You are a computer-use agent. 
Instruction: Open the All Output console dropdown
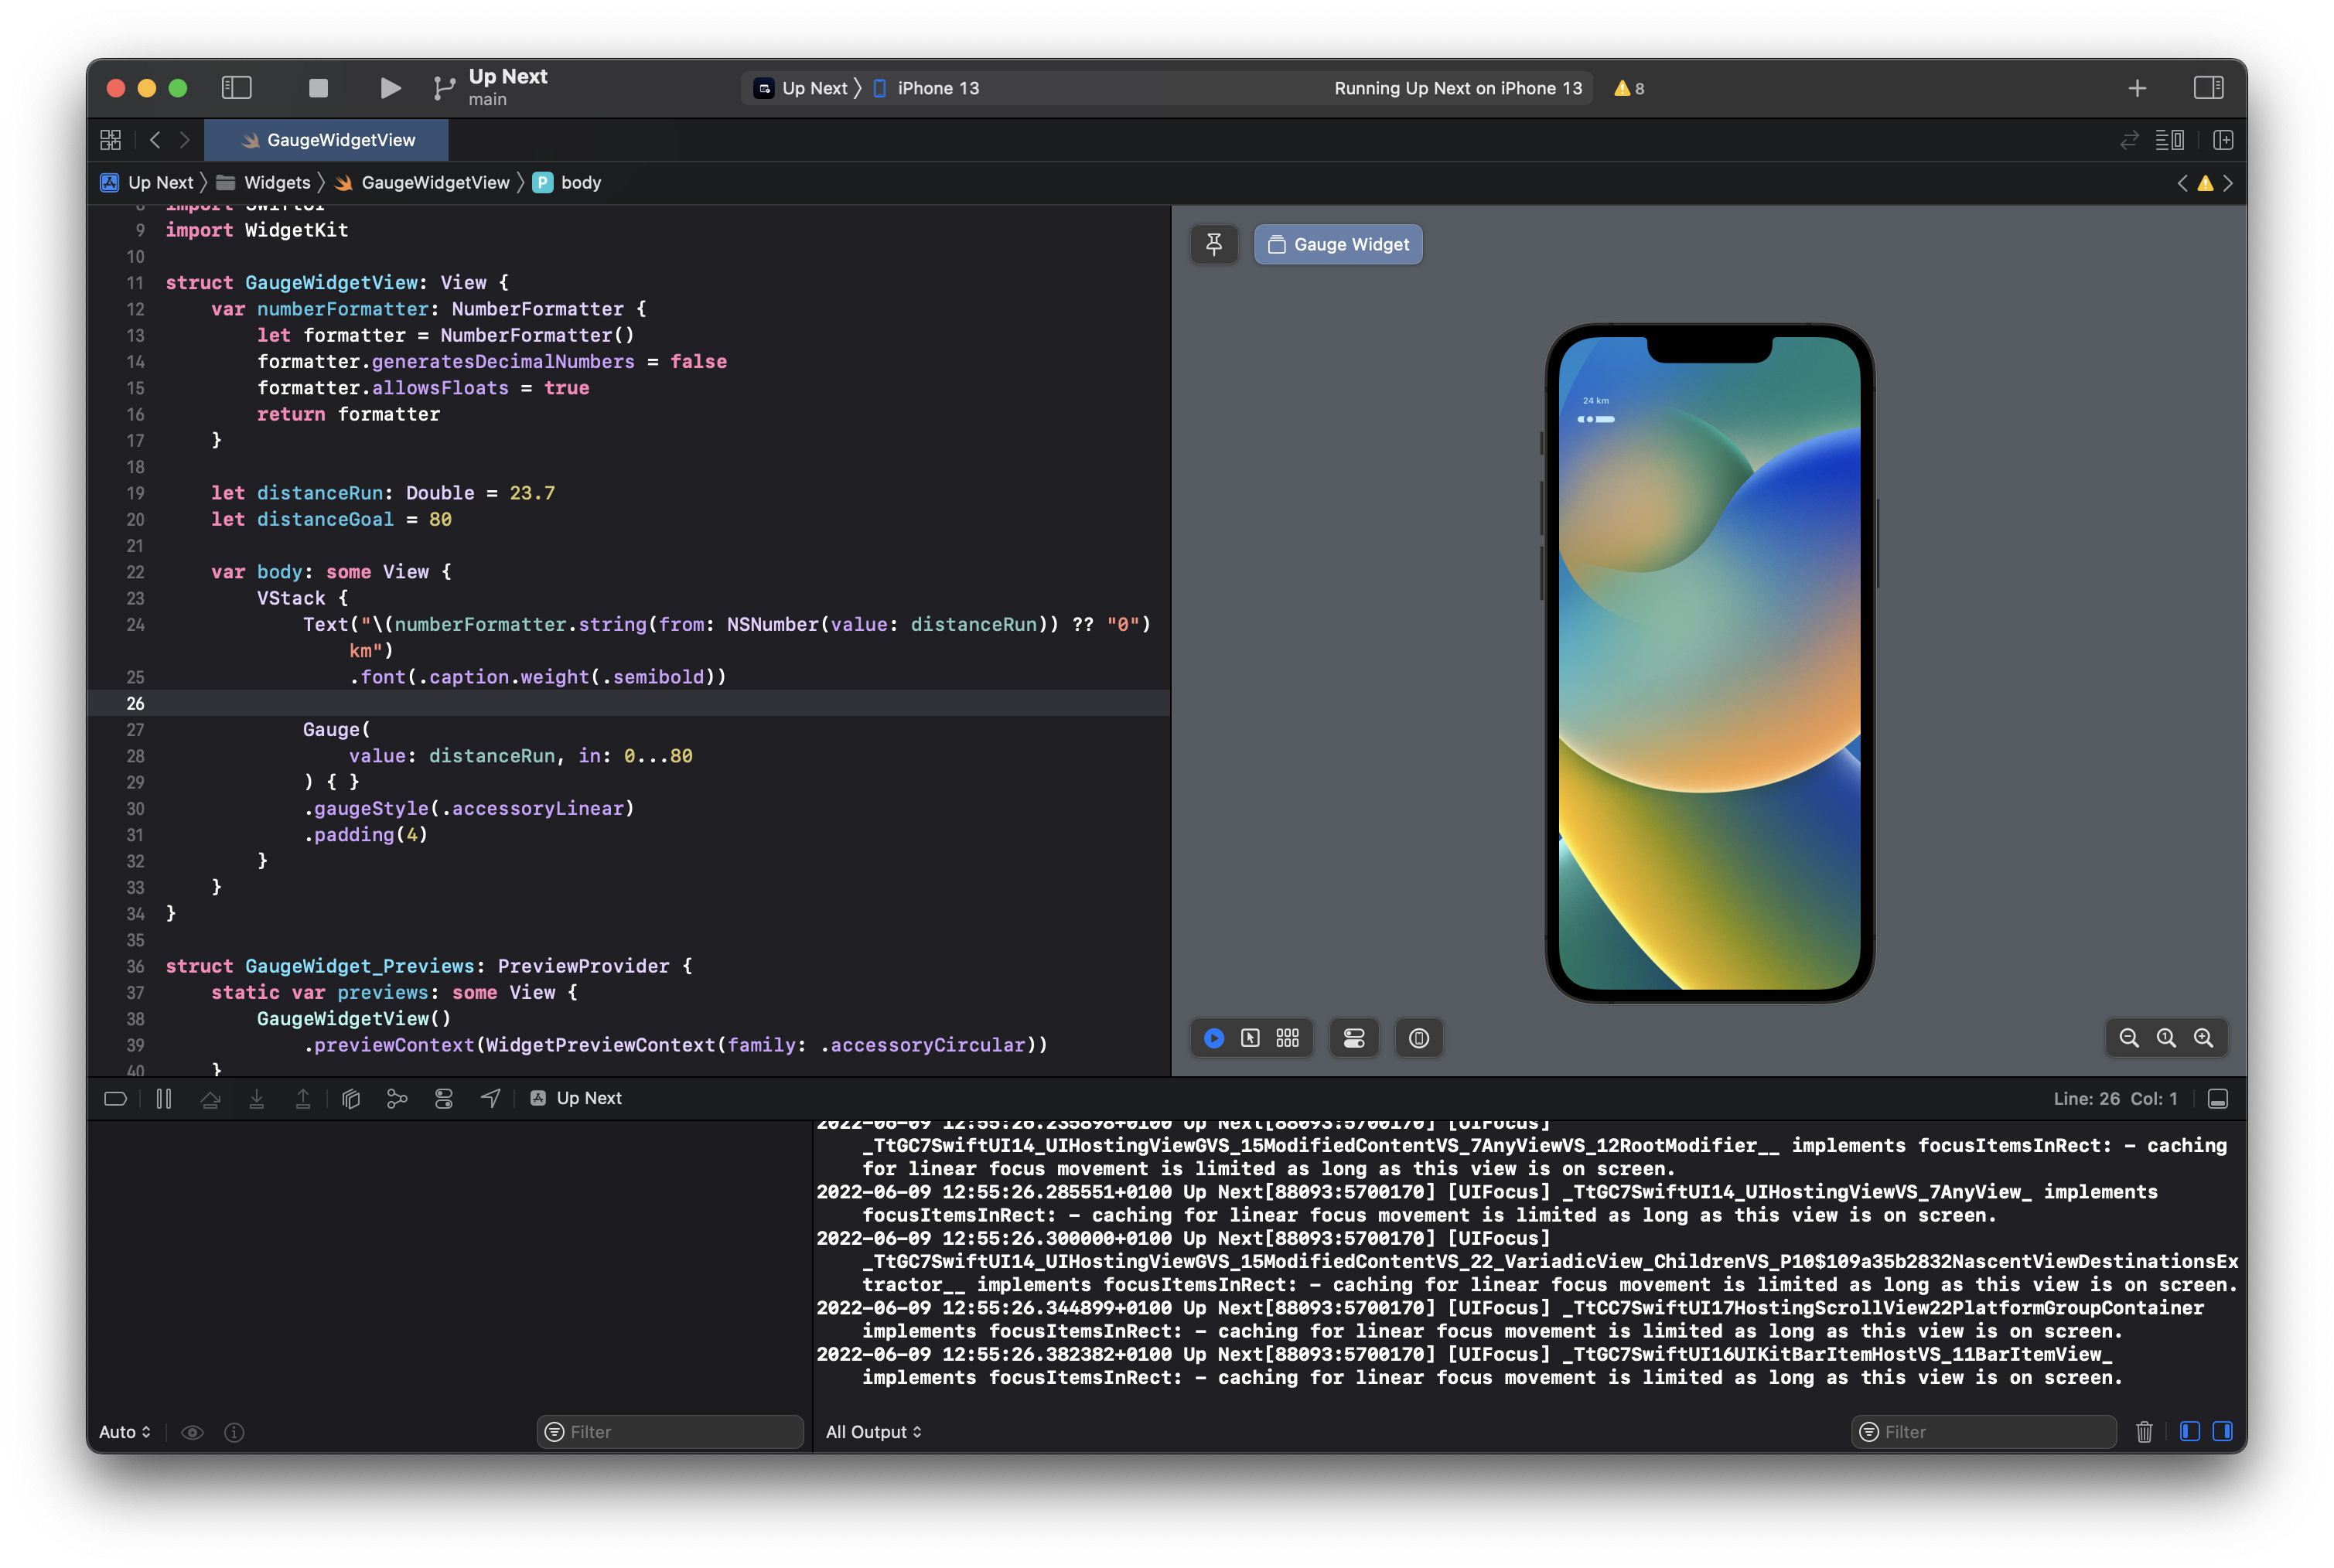873,1432
